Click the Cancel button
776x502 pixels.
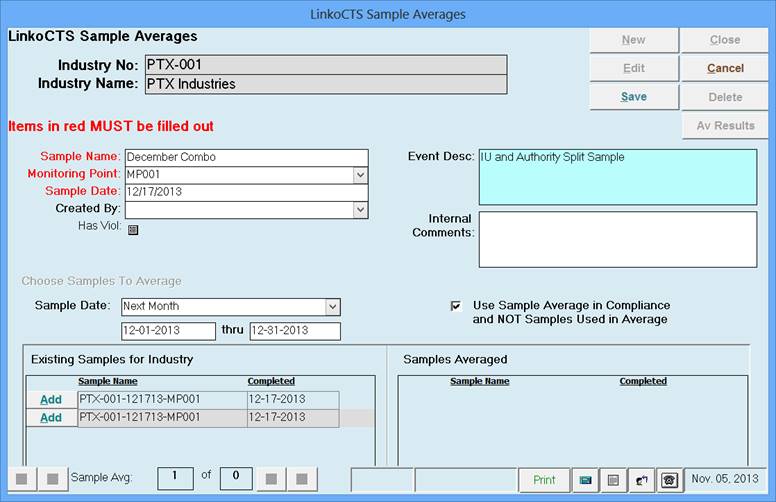point(725,68)
